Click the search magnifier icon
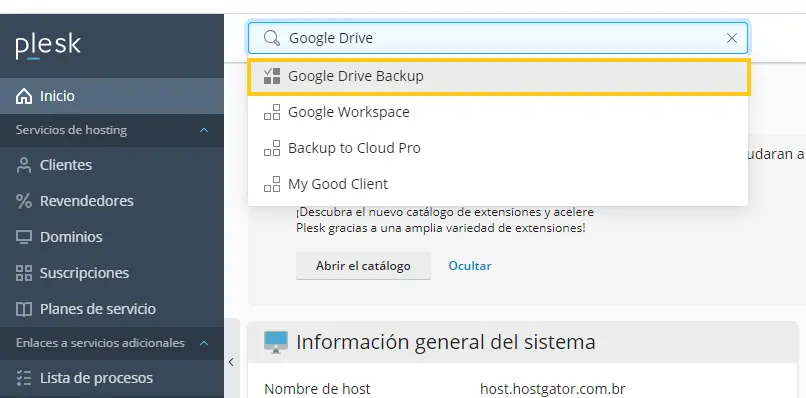806x398 pixels. tap(272, 38)
